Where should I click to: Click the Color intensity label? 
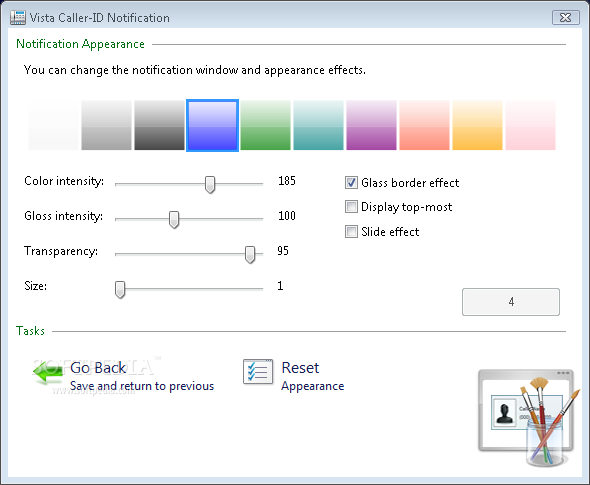point(64,181)
